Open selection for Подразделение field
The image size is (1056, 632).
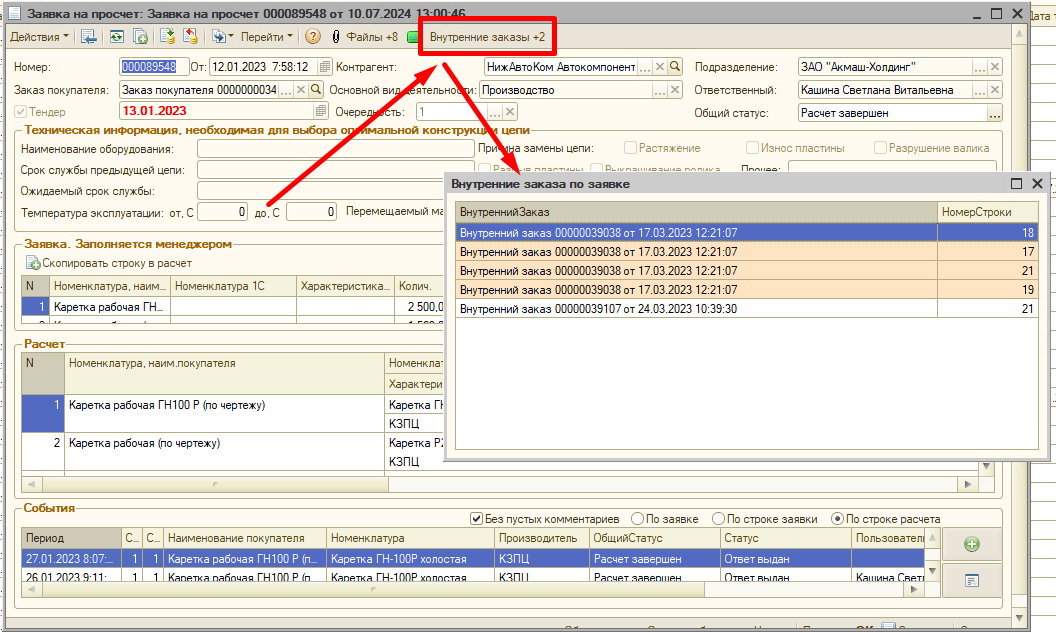click(980, 67)
